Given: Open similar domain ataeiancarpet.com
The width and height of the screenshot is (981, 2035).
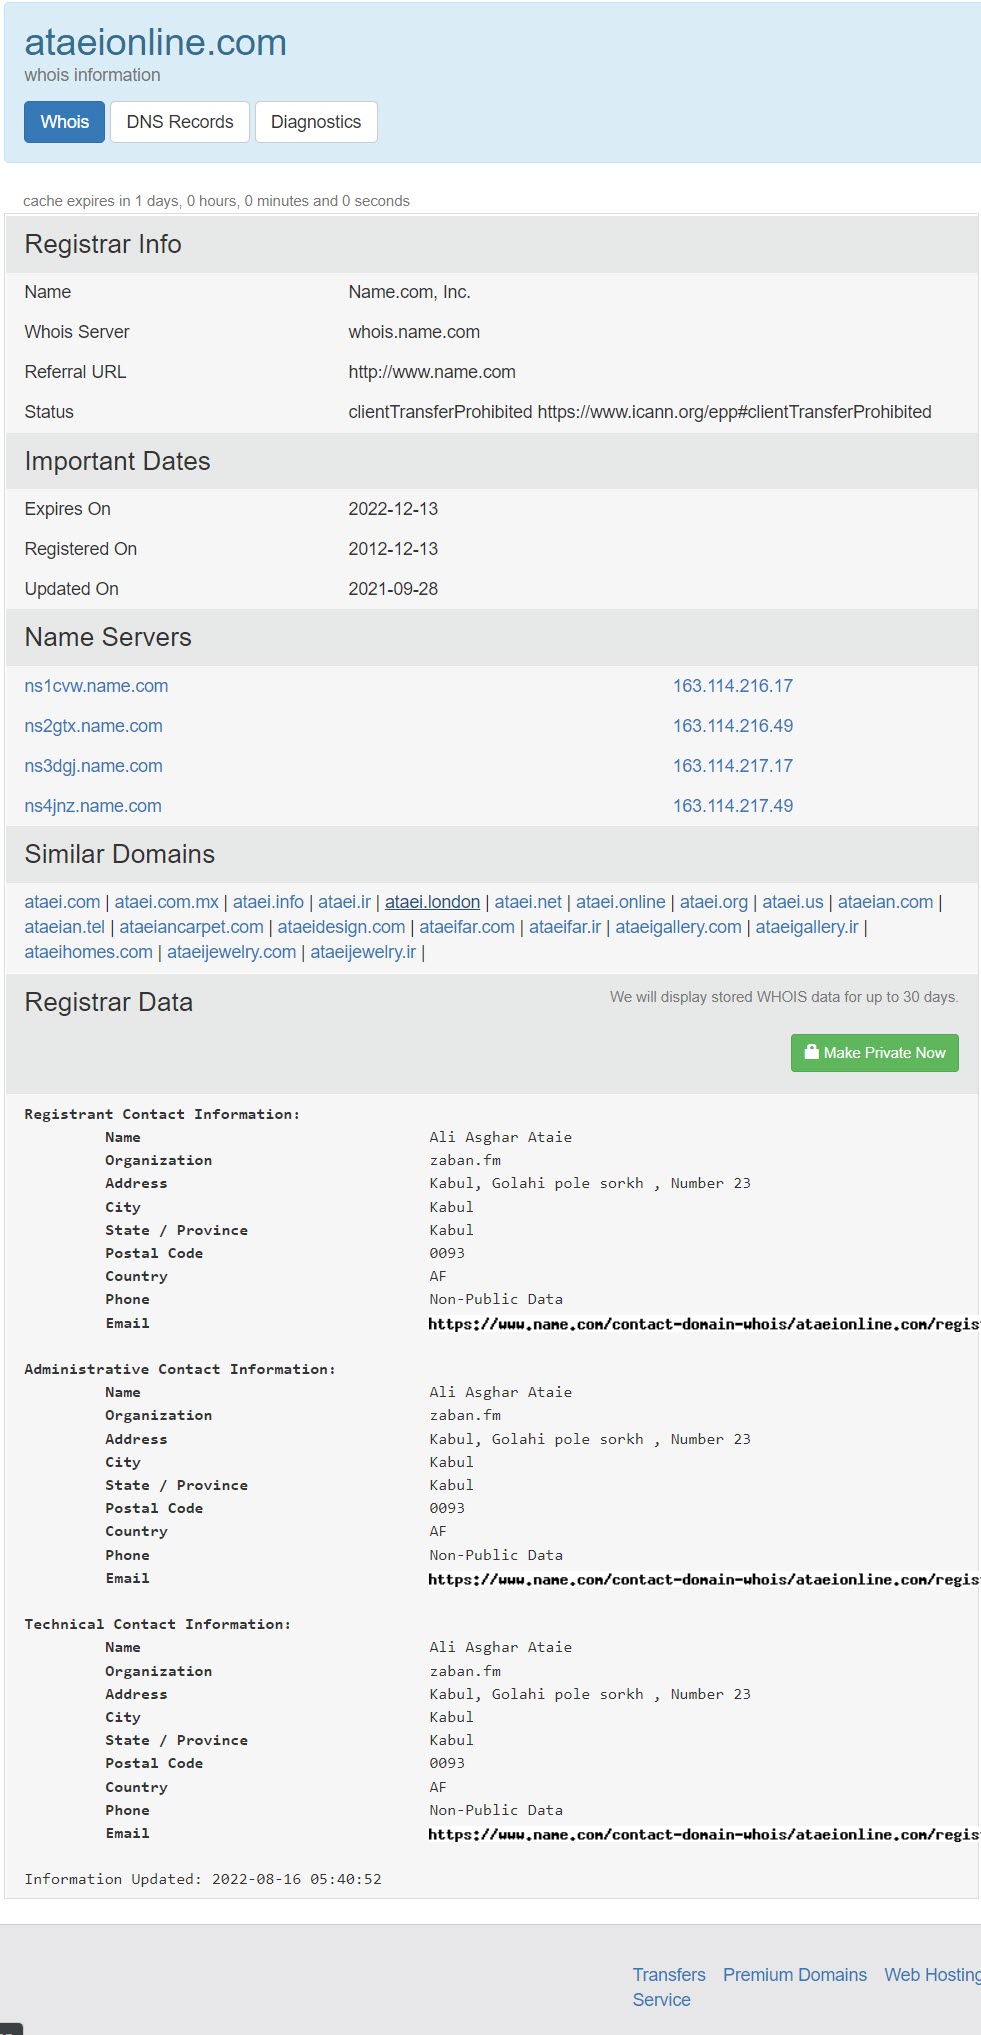Looking at the screenshot, I should [x=191, y=927].
